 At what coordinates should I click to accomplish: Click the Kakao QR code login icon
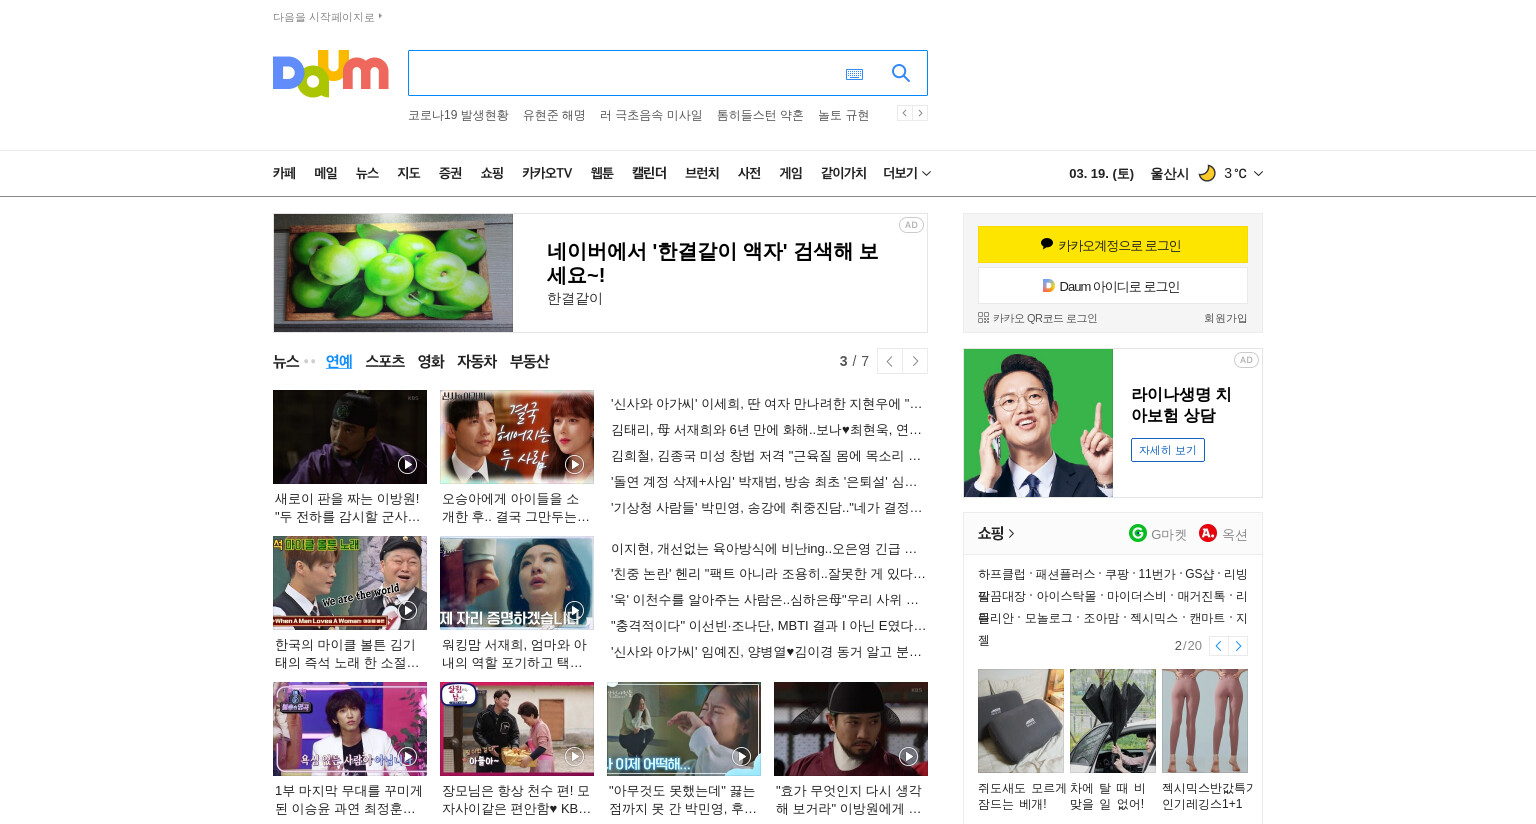coord(983,318)
